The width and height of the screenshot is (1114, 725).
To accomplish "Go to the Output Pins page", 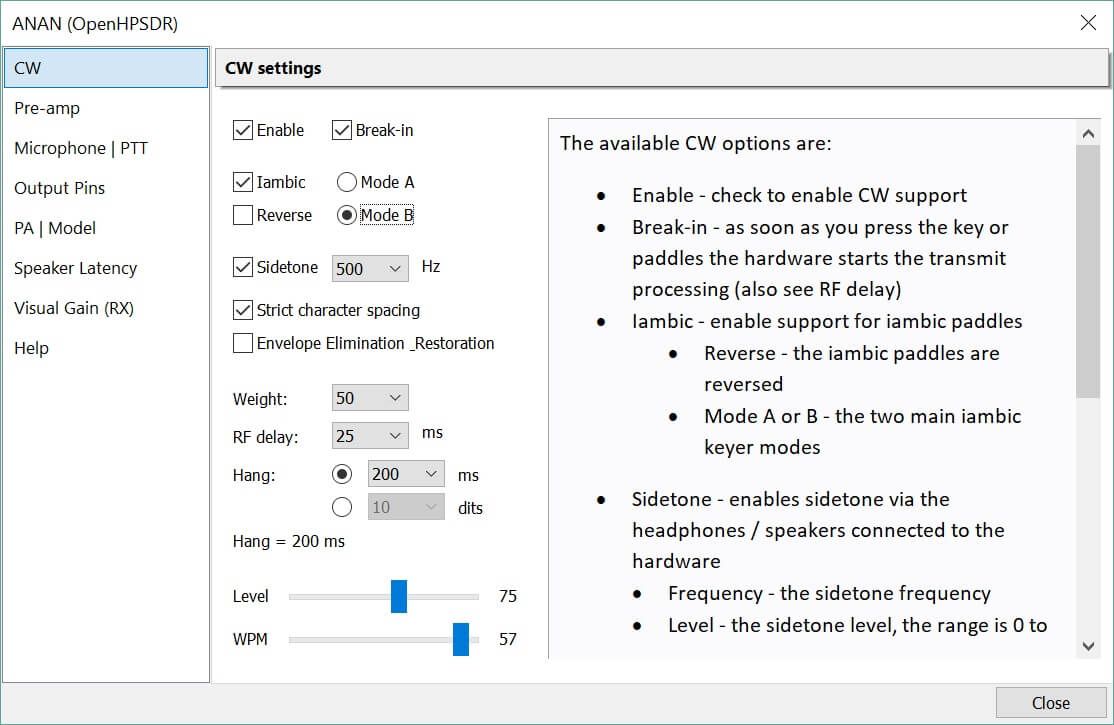I will [59, 188].
